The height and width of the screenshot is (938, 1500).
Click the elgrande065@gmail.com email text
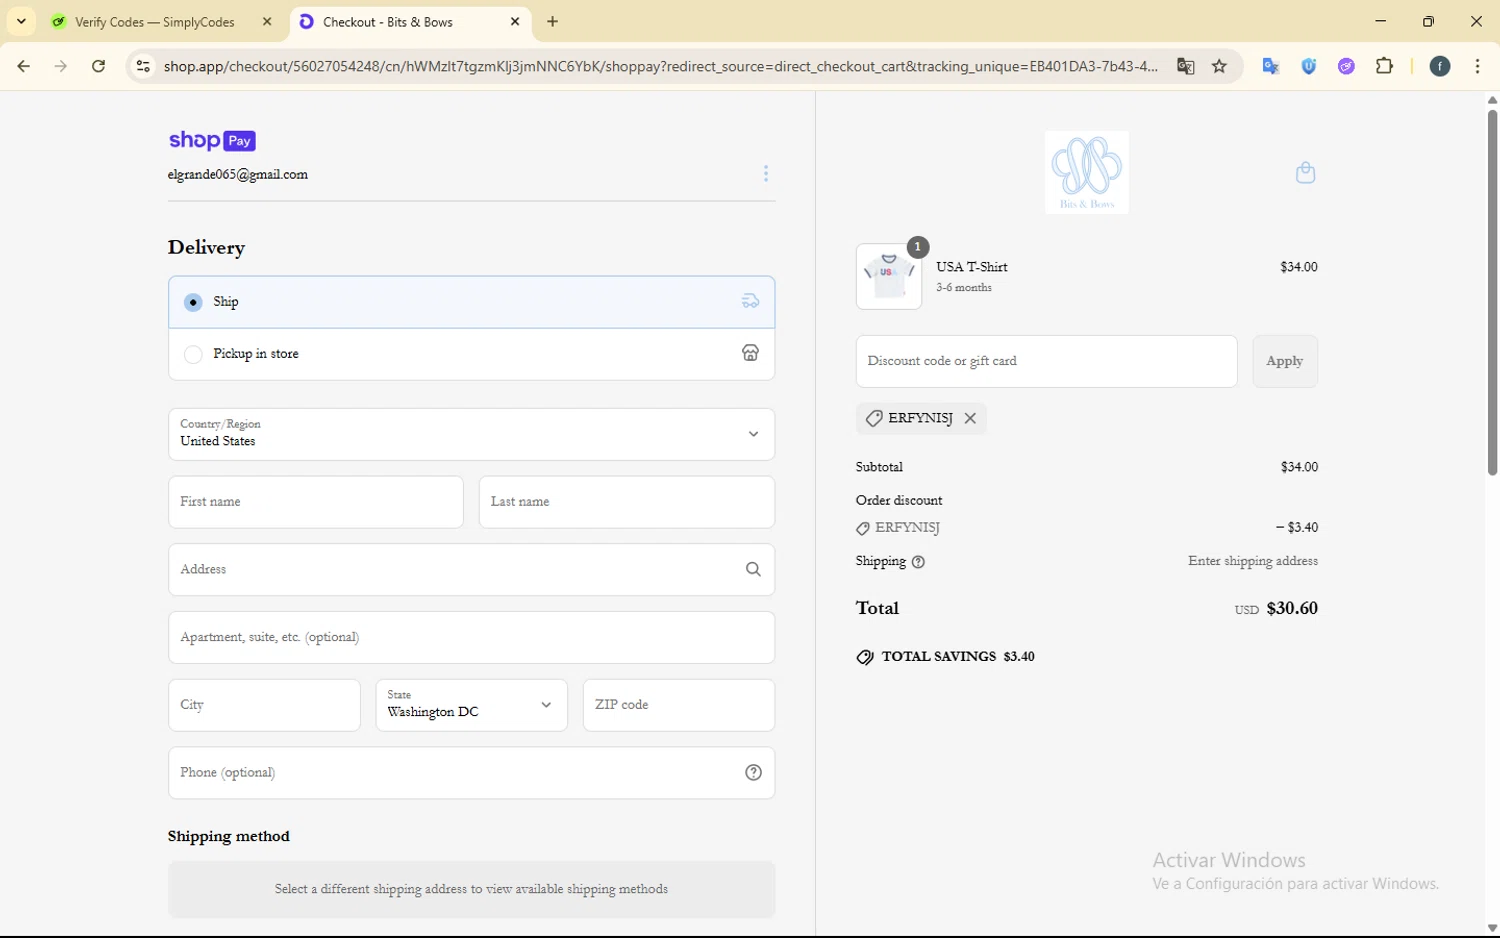tap(238, 174)
